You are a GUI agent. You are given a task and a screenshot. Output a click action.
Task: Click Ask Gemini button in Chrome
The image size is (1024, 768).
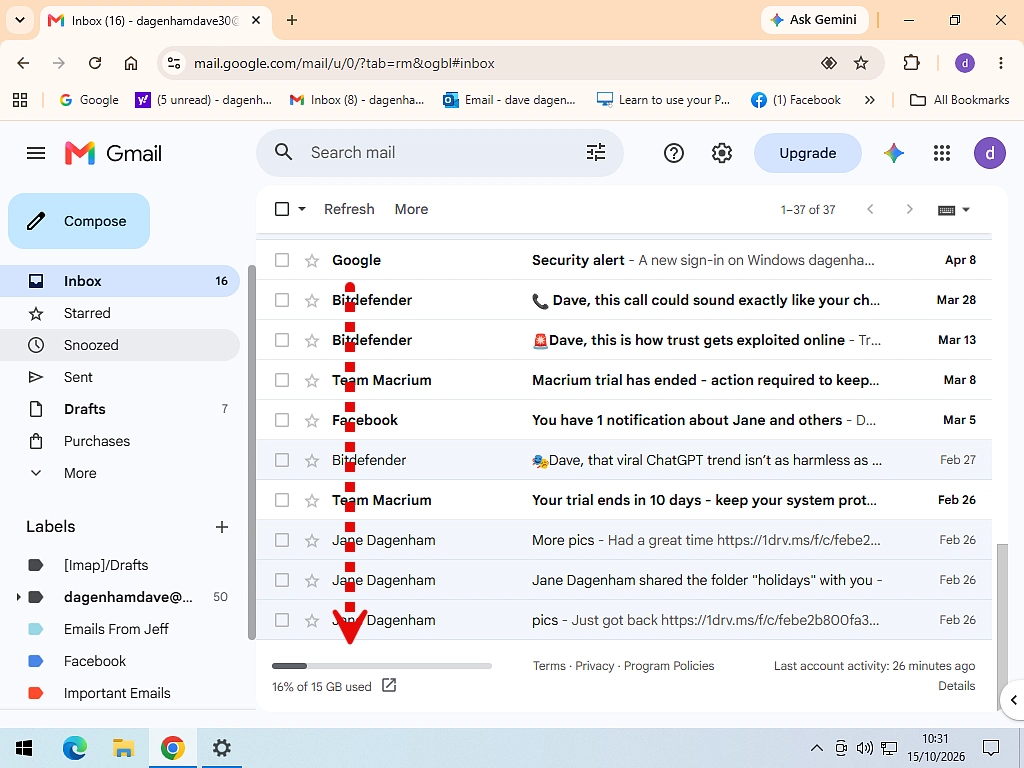coord(814,20)
